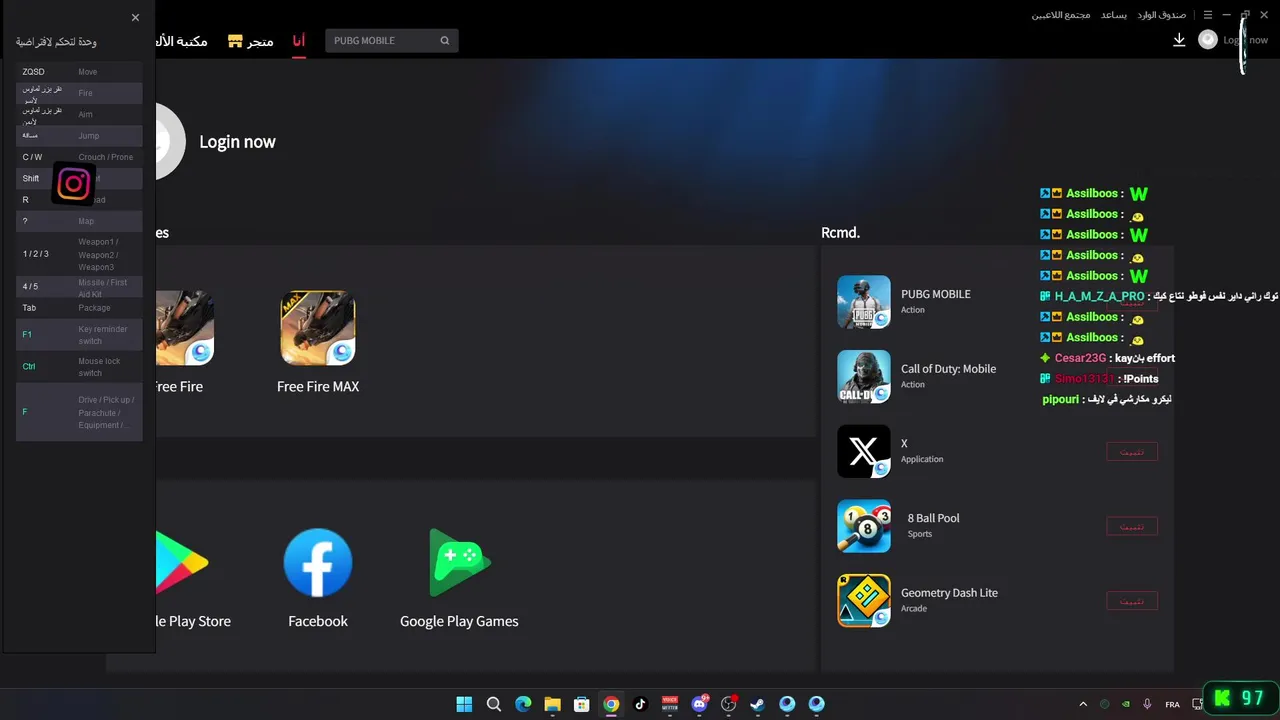Switch to Google Chrome on taskbar
1280x720 pixels.
tap(611, 704)
